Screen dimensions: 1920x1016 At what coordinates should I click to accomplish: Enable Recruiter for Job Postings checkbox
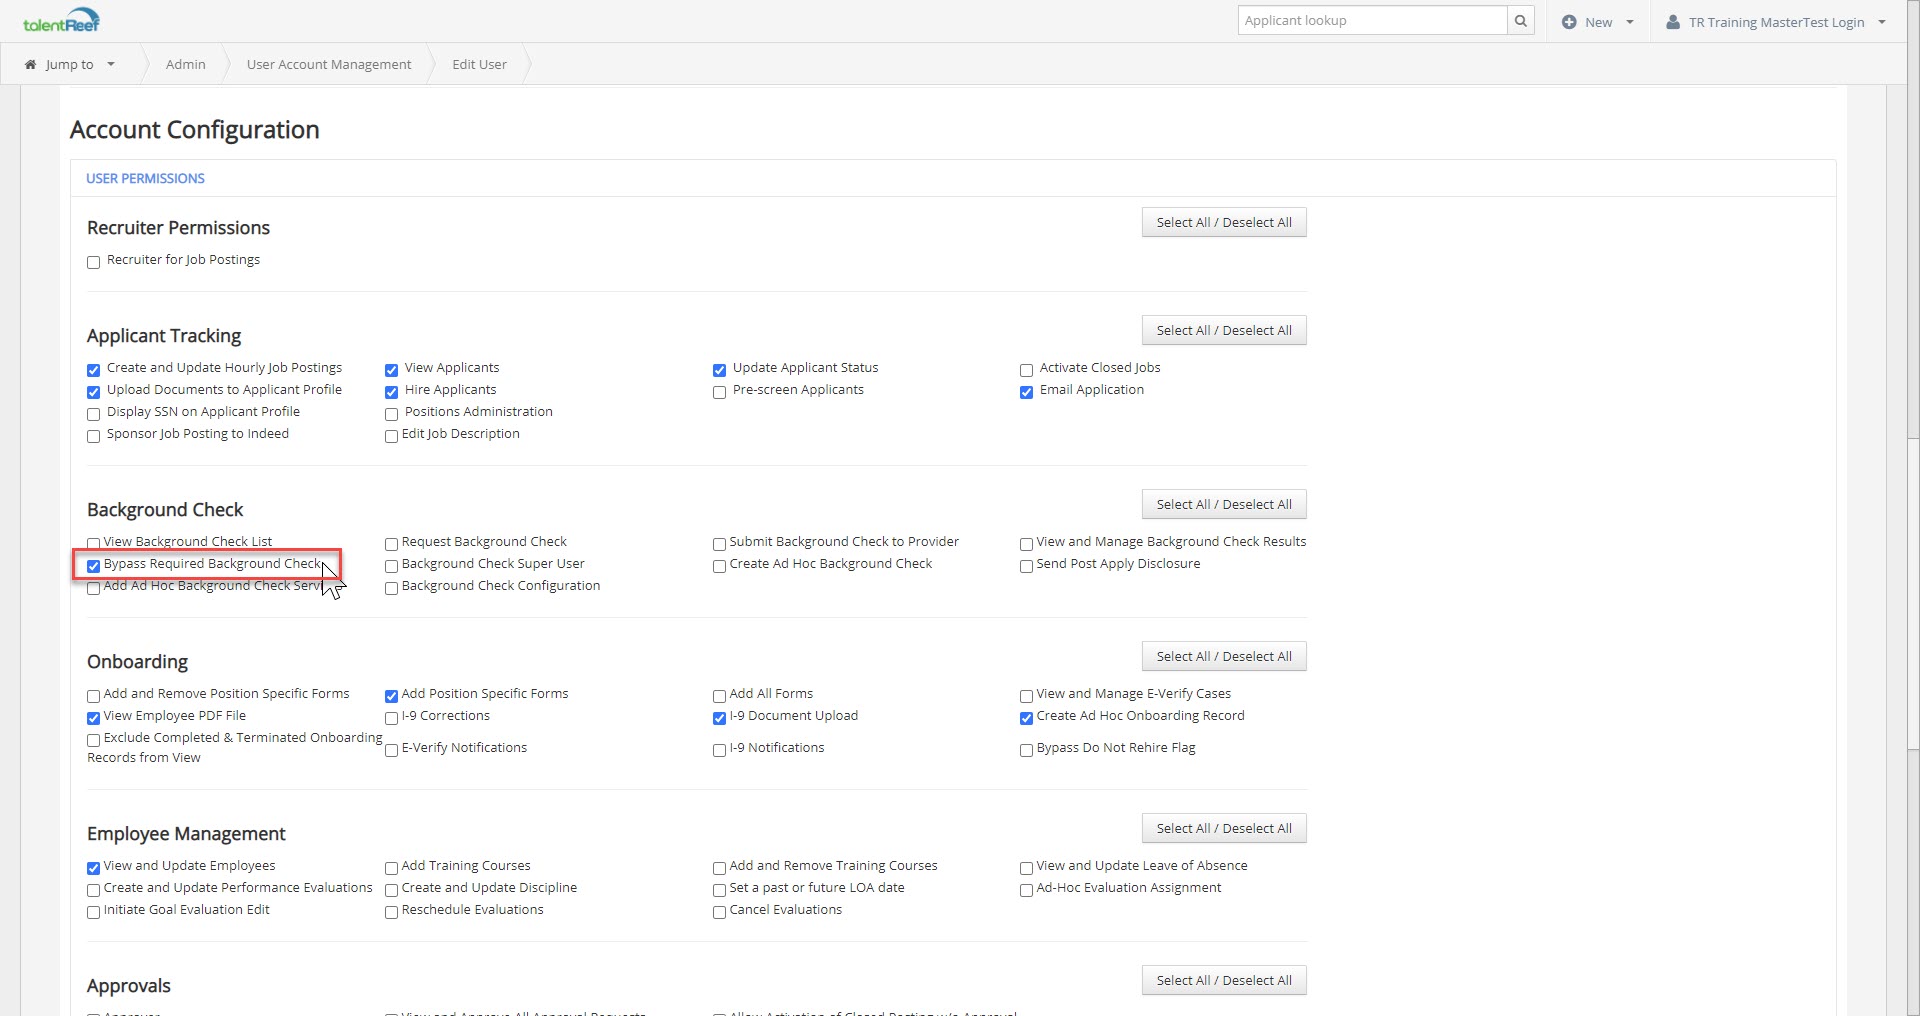[x=94, y=262]
